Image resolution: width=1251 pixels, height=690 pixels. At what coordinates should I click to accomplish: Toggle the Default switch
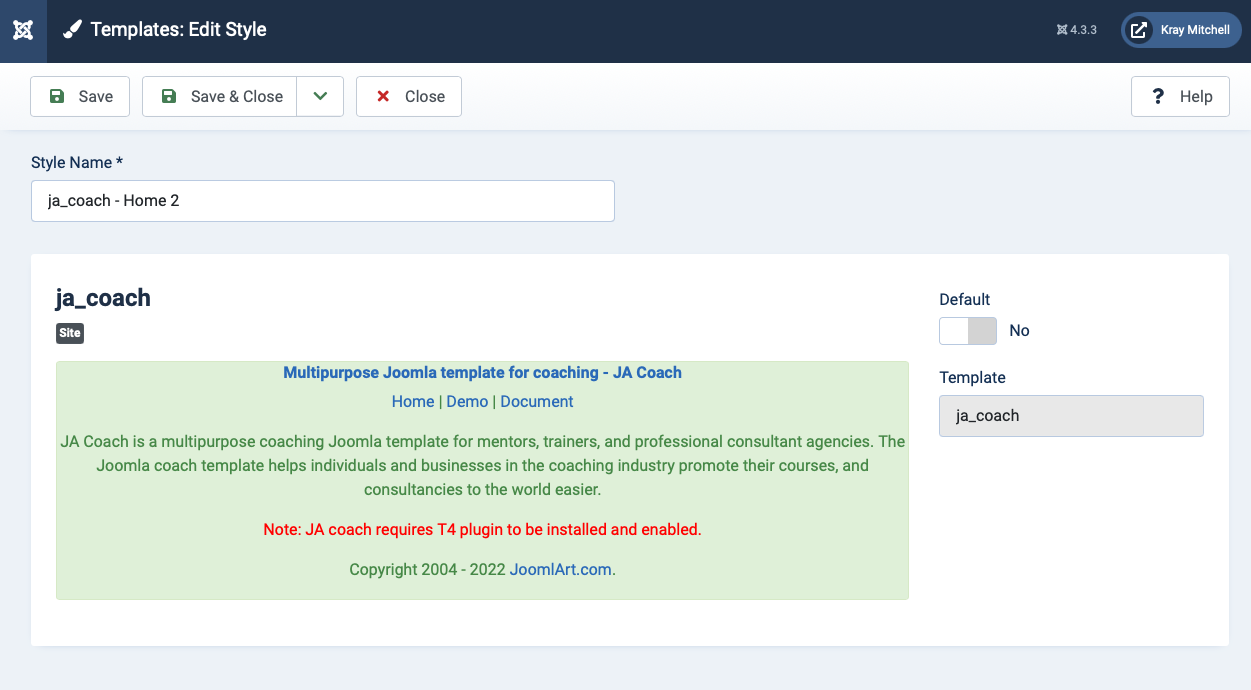tap(968, 331)
